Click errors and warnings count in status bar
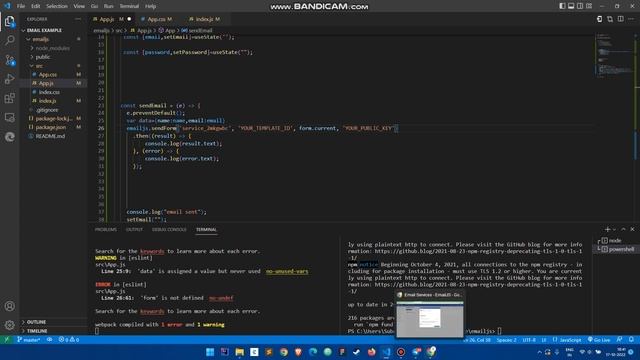 pos(69,340)
